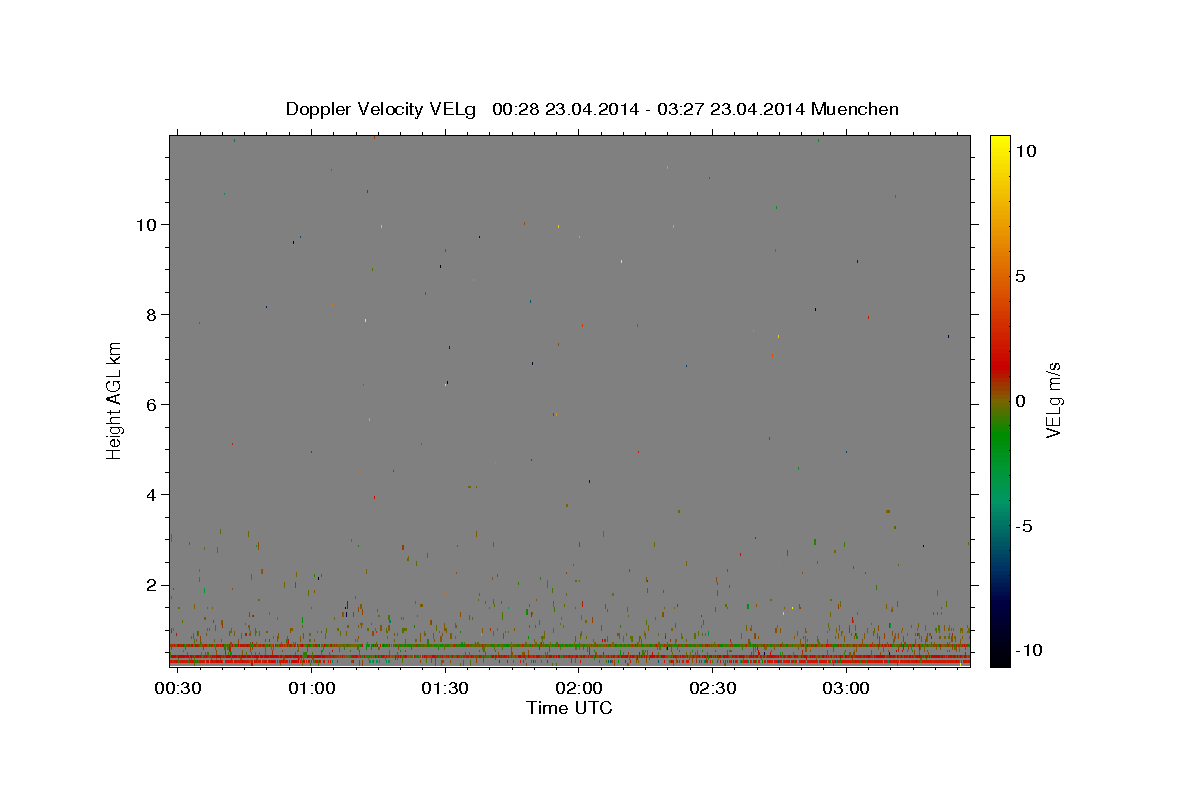Click the 00:30 time tick label

point(177,688)
